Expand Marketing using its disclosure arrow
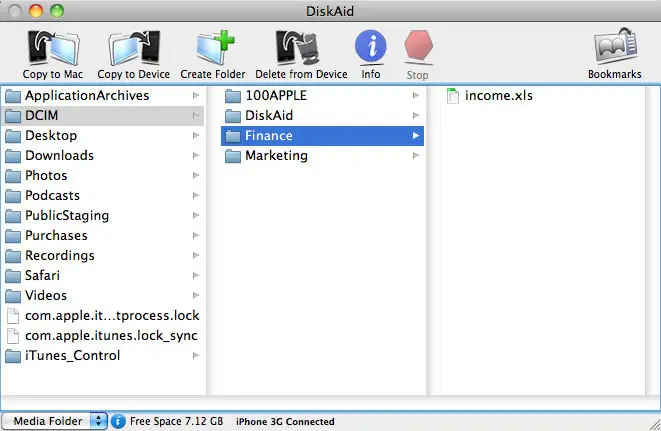 coord(416,156)
